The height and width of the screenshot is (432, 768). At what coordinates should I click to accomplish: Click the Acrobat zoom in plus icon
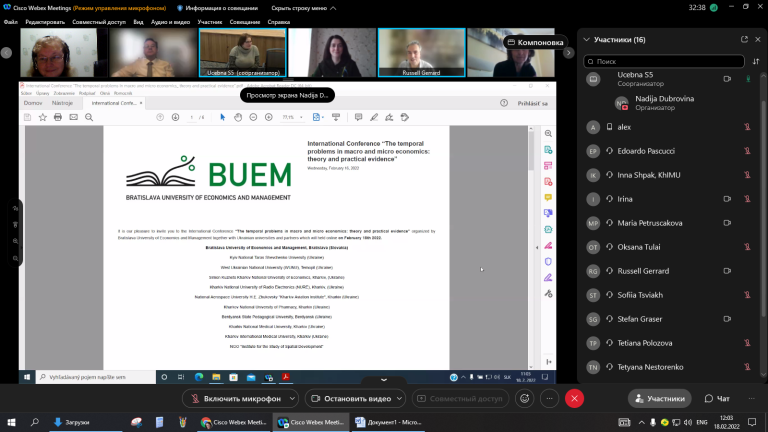(268, 117)
